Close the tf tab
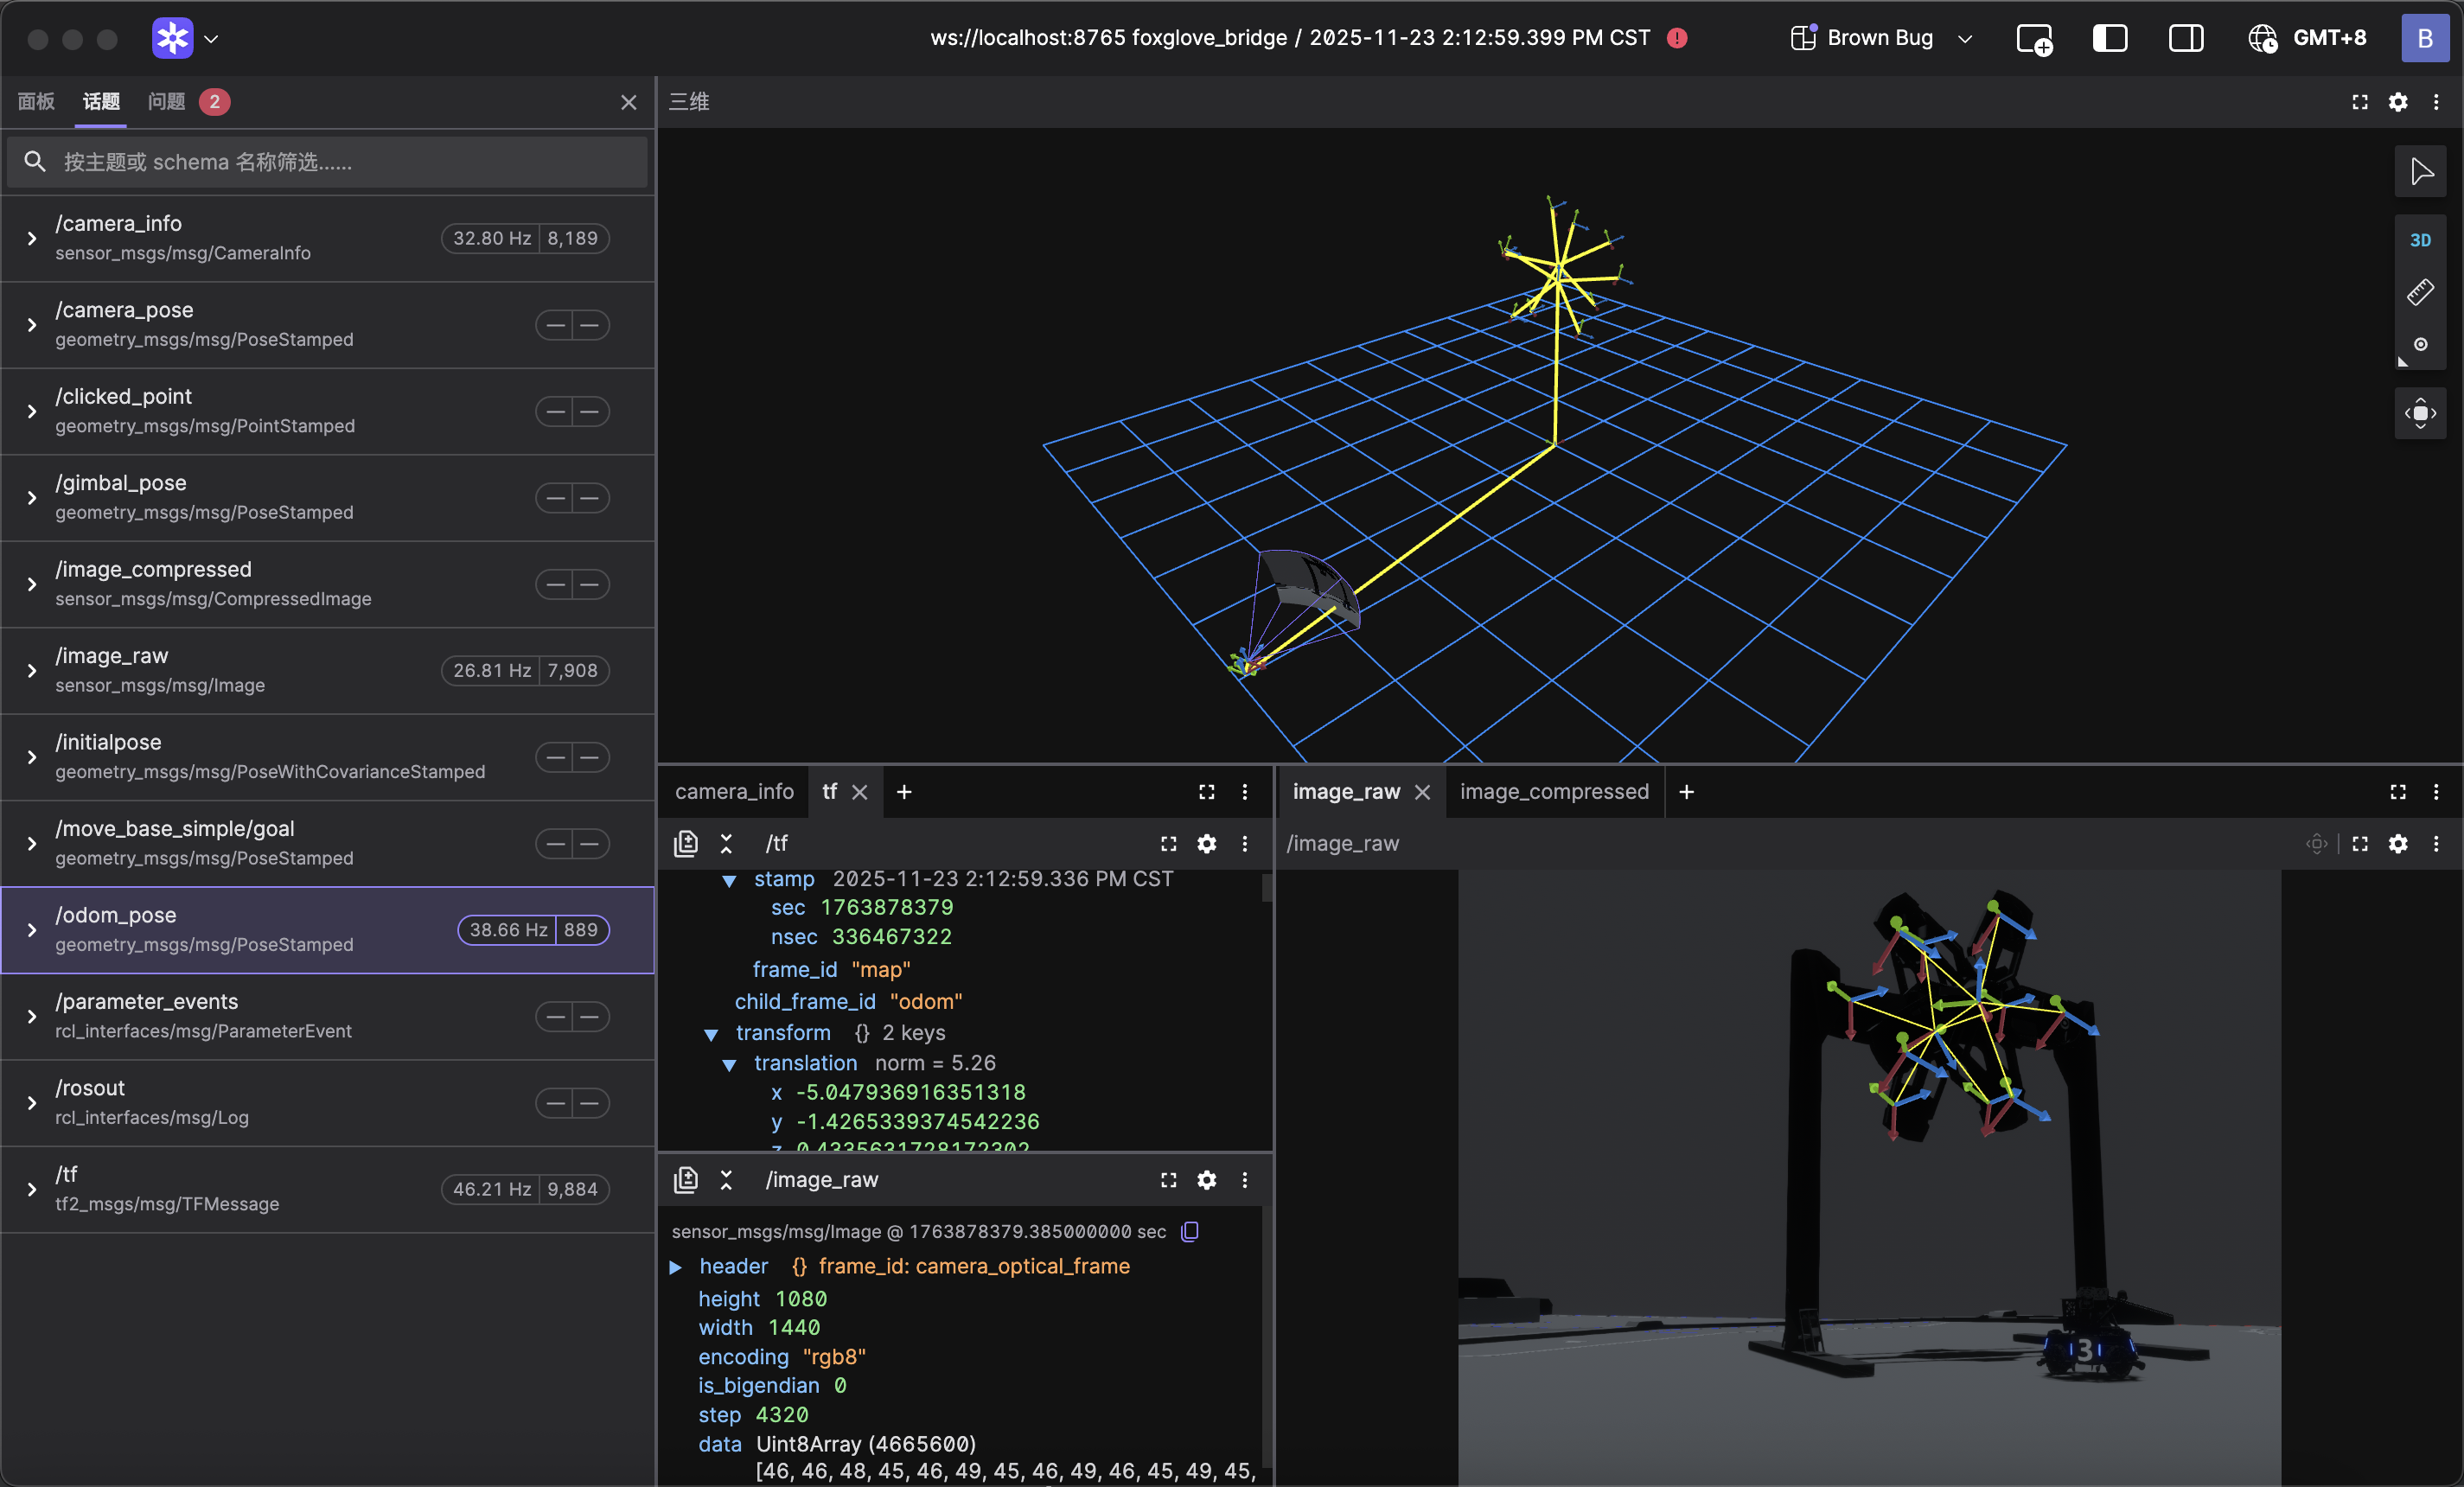The width and height of the screenshot is (2464, 1487). 860,792
